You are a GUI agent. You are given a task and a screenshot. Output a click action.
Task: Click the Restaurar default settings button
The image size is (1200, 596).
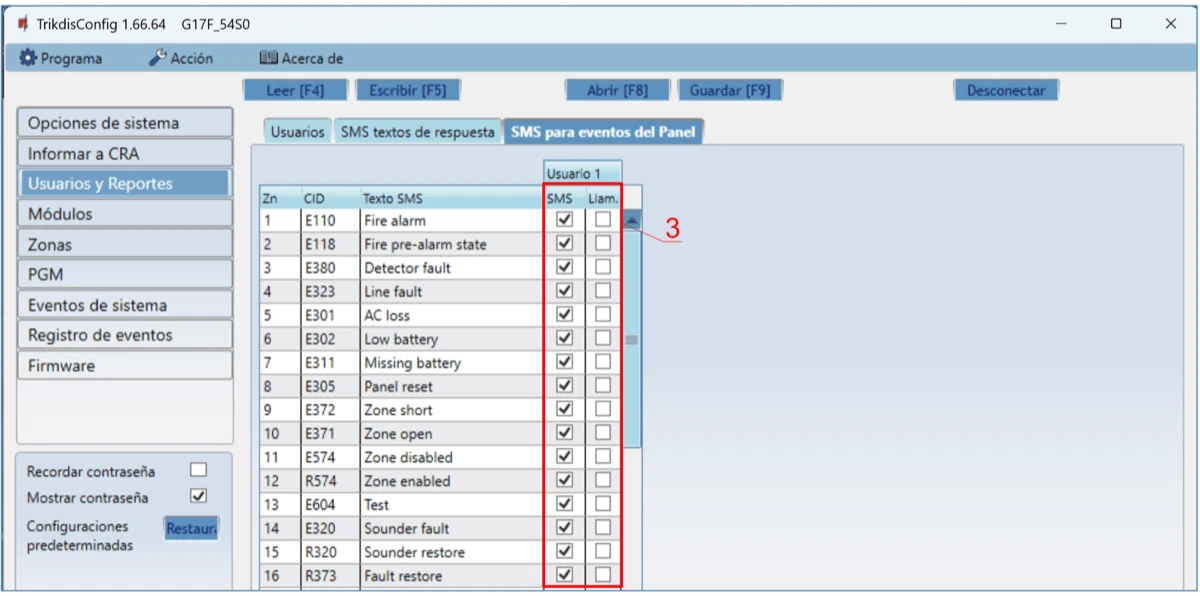coord(191,527)
